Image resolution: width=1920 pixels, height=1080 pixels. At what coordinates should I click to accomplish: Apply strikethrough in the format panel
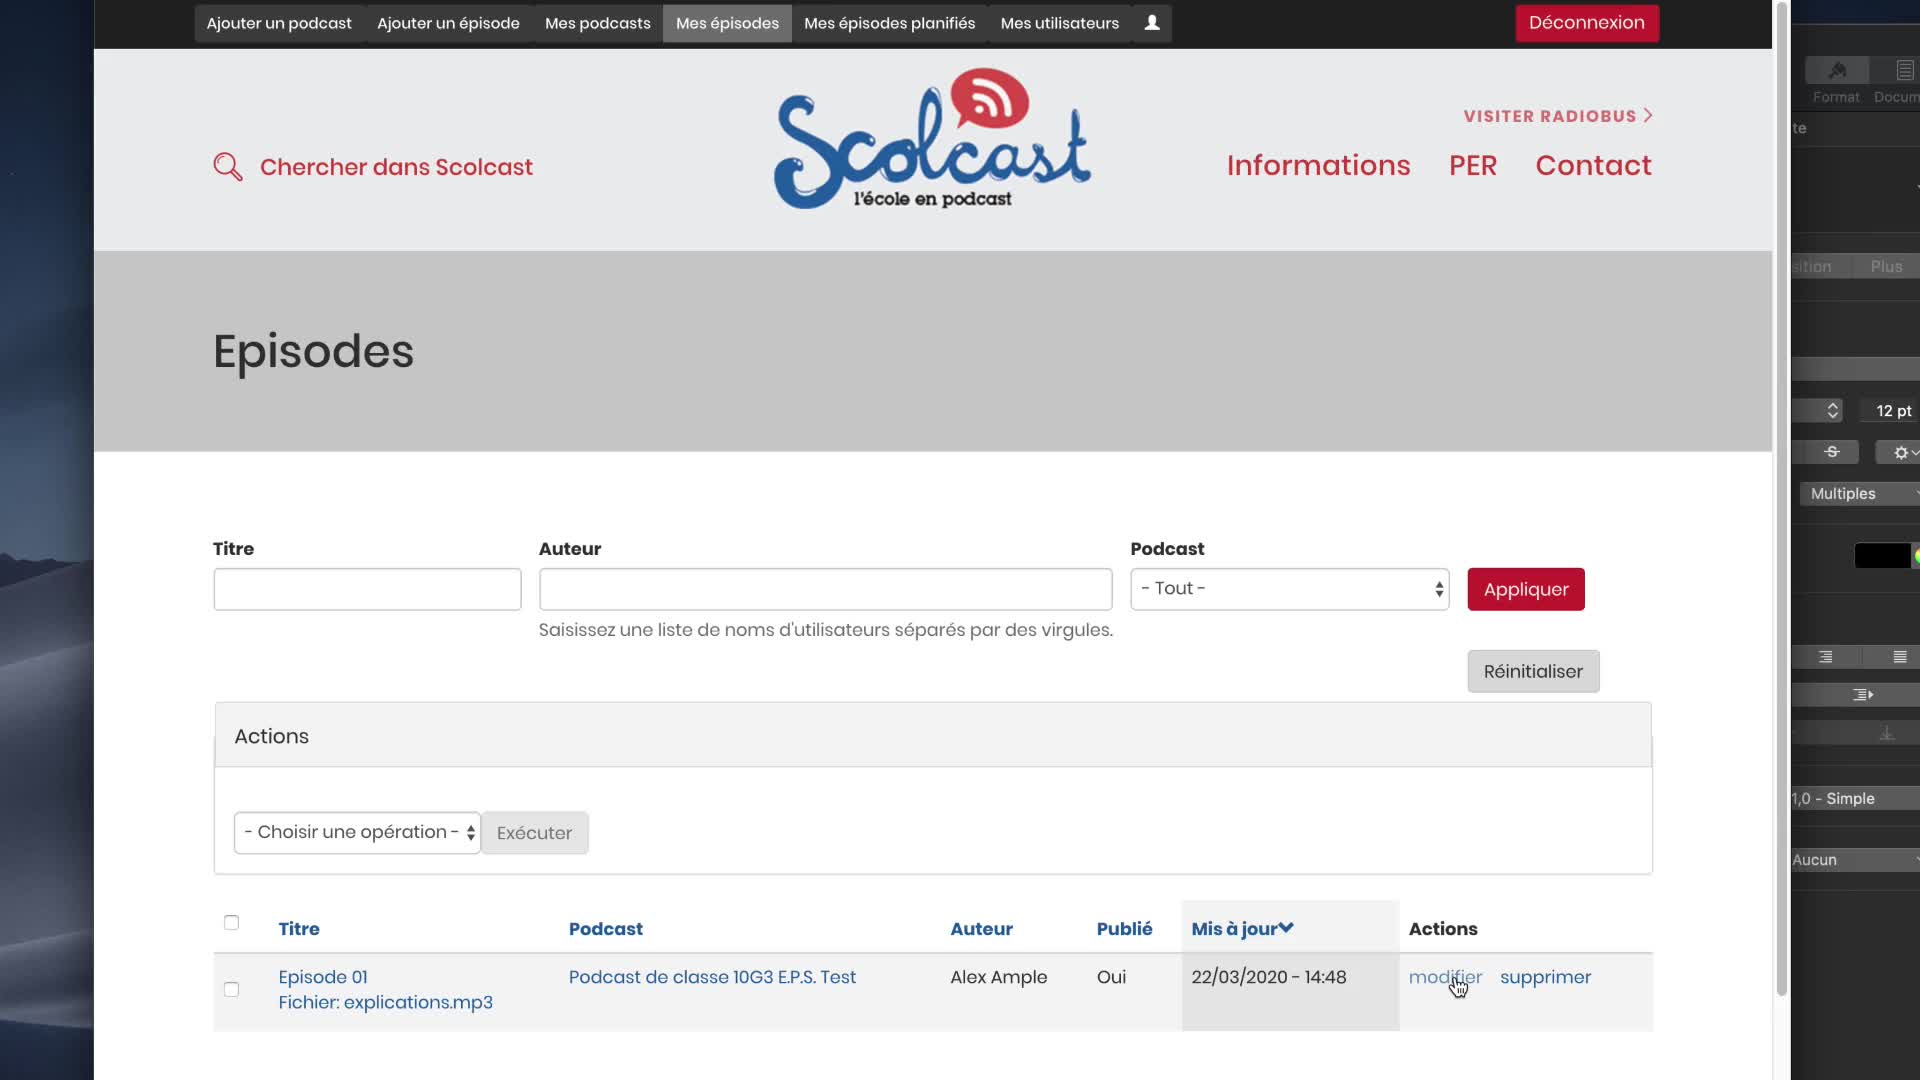[1831, 452]
